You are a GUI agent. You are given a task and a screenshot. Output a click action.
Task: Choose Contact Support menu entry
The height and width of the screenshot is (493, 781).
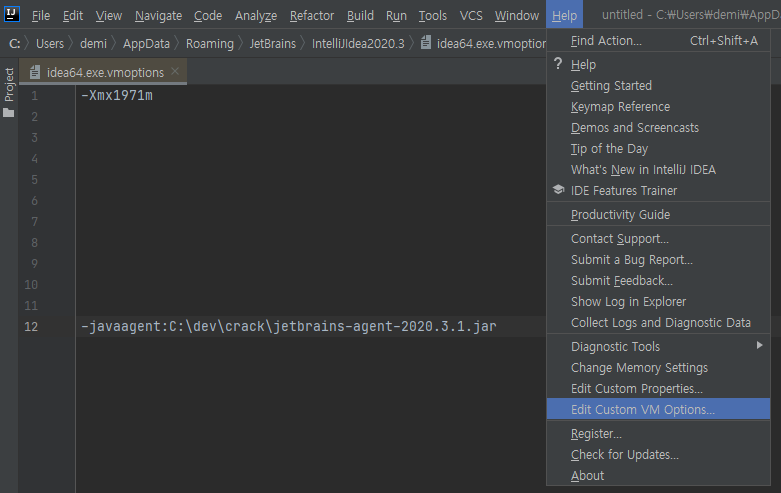tap(658, 239)
